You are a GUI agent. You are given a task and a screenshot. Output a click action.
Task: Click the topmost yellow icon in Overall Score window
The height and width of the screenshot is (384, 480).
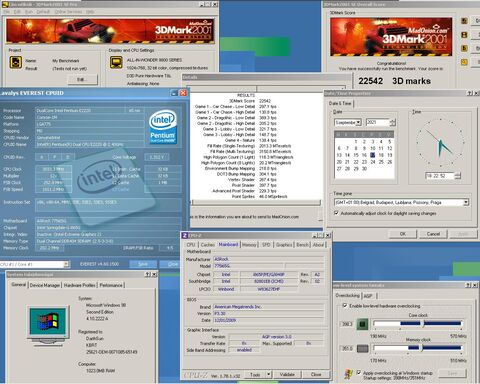(x=464, y=21)
